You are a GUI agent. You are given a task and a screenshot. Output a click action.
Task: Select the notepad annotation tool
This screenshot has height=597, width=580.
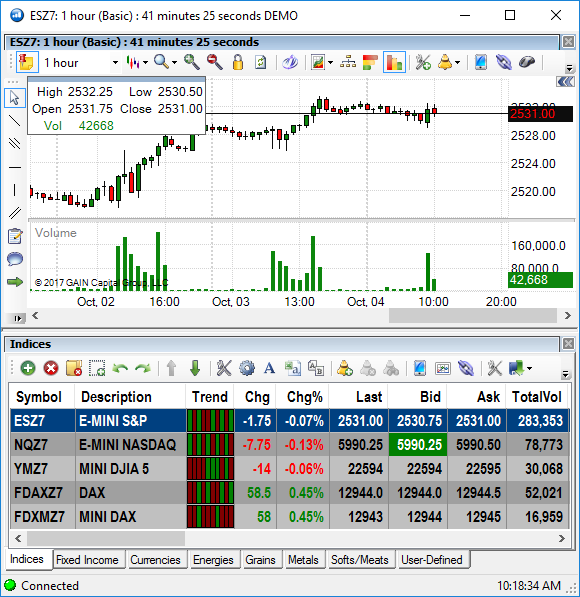click(15, 236)
